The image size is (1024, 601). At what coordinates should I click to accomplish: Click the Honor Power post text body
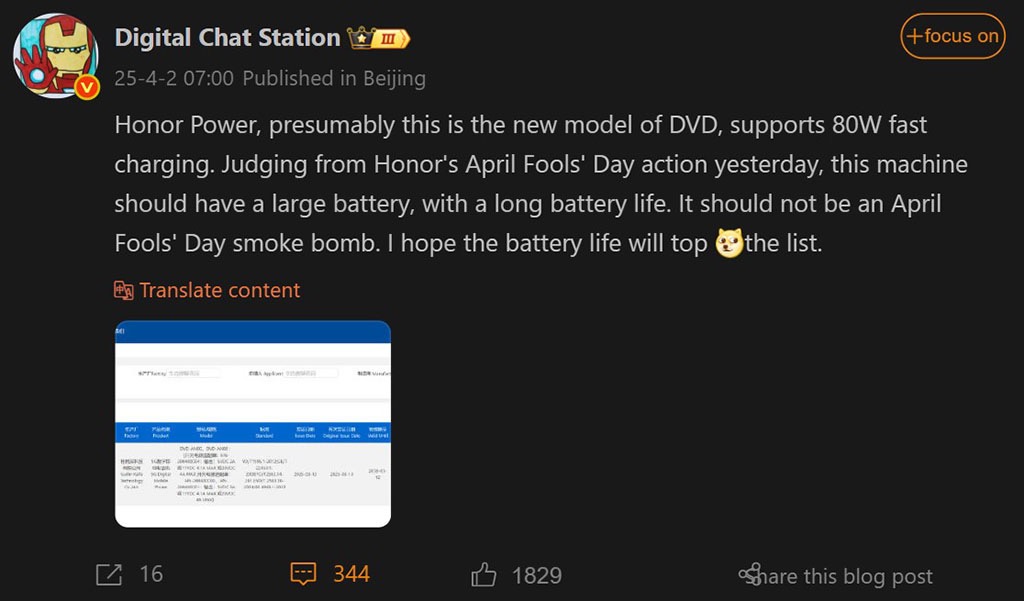541,184
